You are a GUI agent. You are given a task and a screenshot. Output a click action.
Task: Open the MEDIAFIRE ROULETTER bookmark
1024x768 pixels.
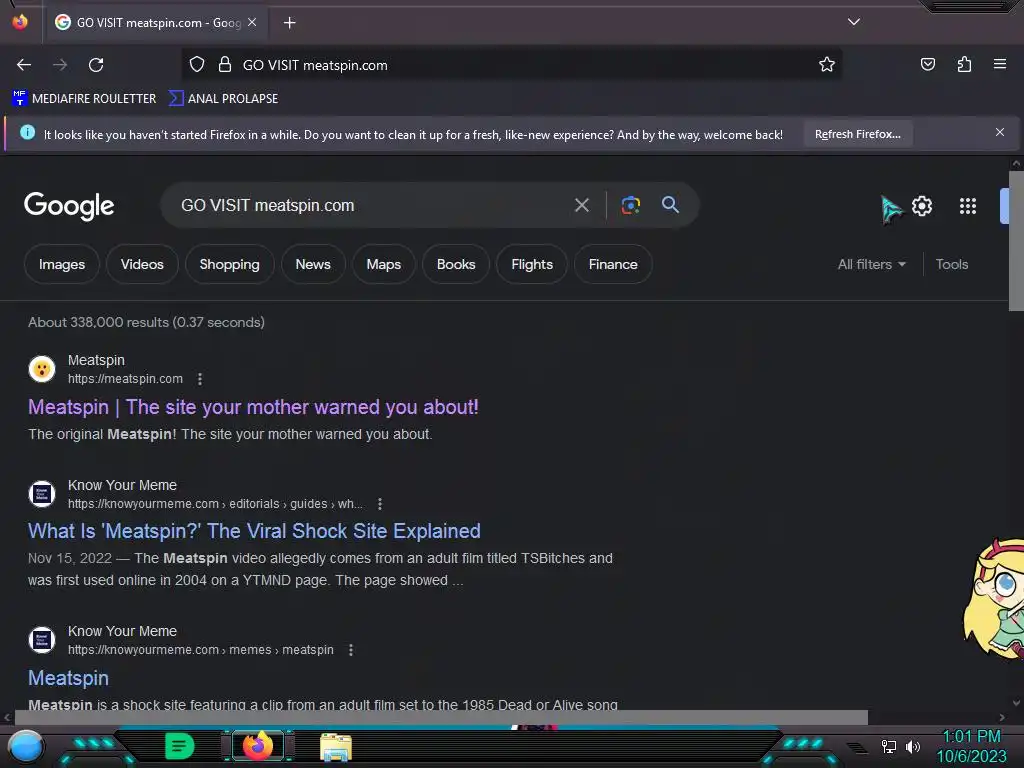tap(84, 99)
